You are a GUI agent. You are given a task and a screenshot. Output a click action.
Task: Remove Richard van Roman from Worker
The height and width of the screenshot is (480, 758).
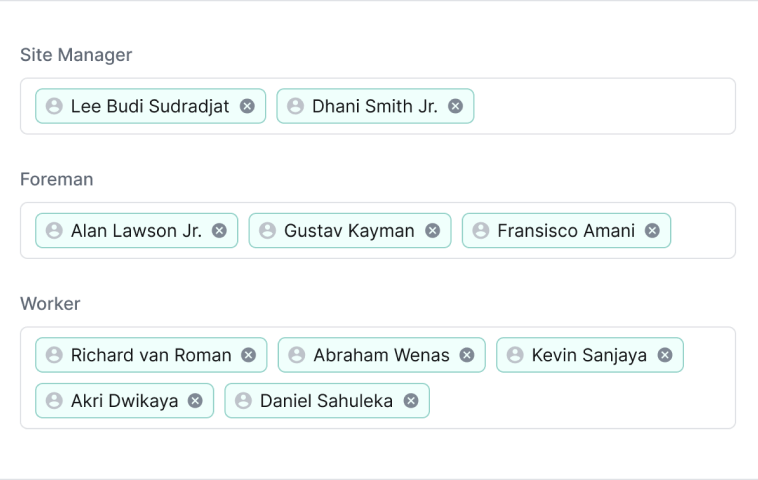[248, 355]
